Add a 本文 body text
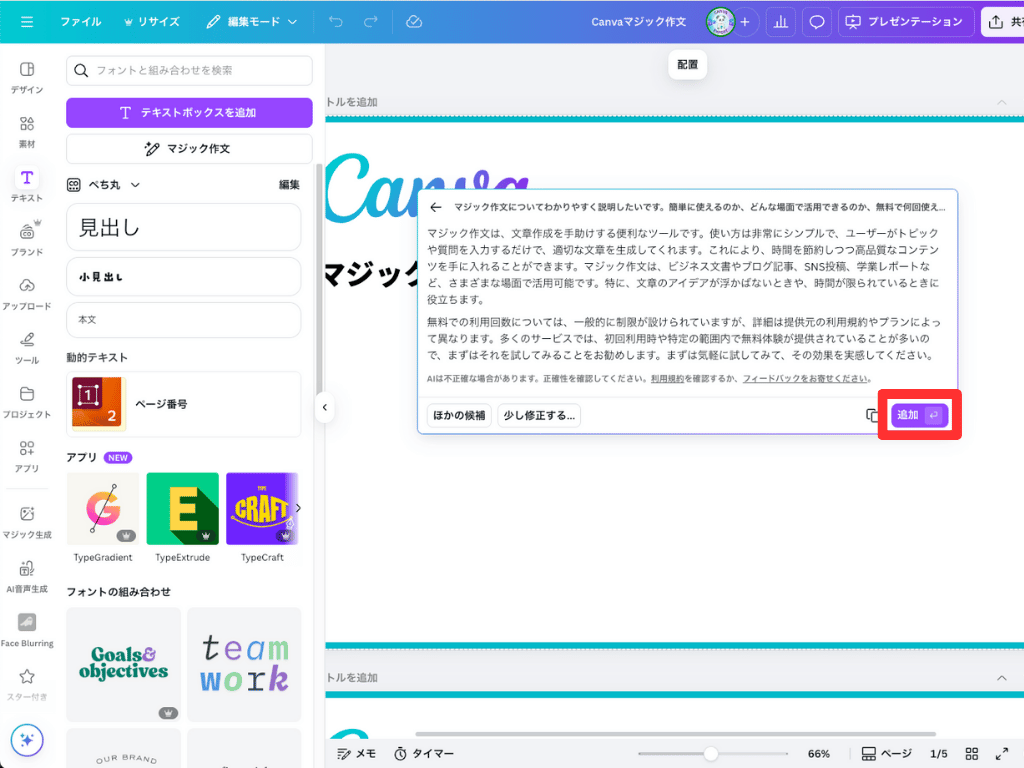 [x=184, y=320]
